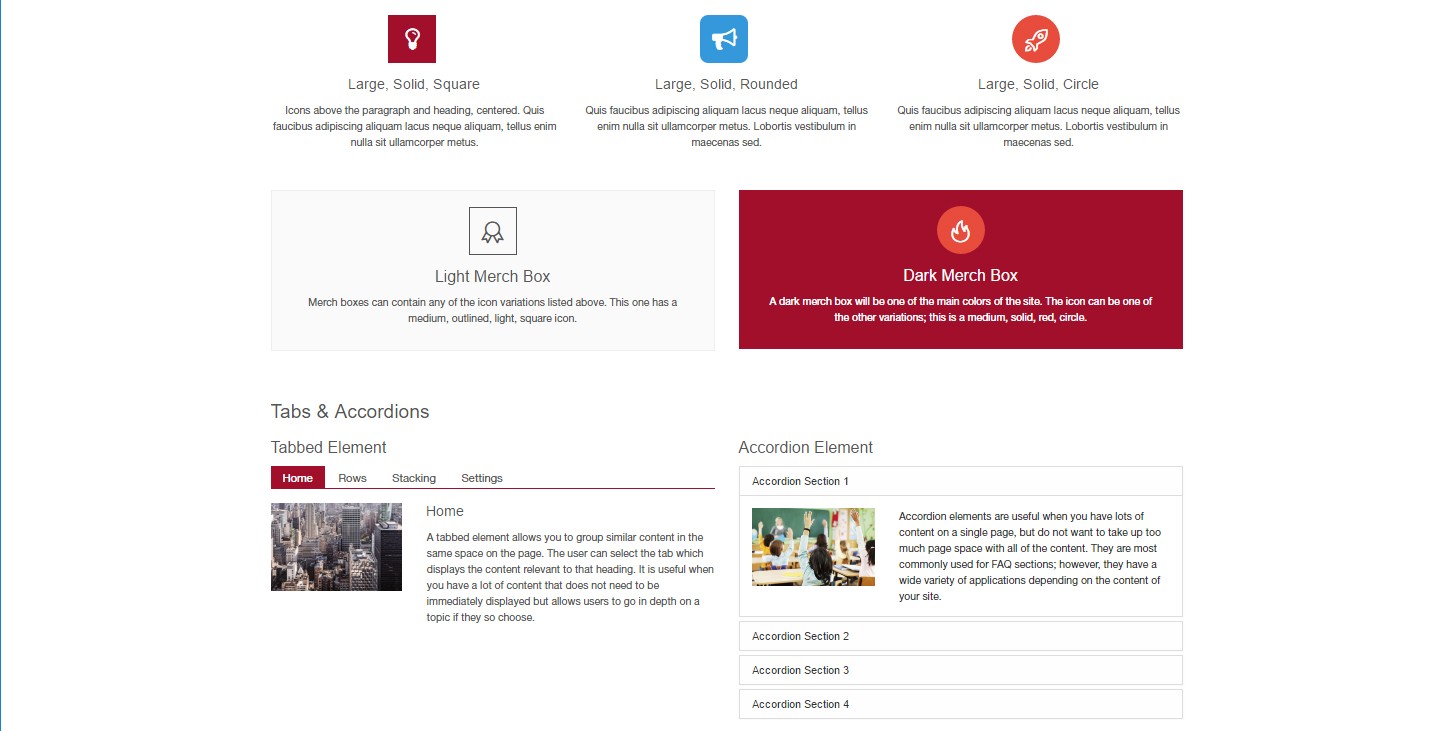Click the blue rounded megaphone icon
1450x731 pixels.
point(723,39)
